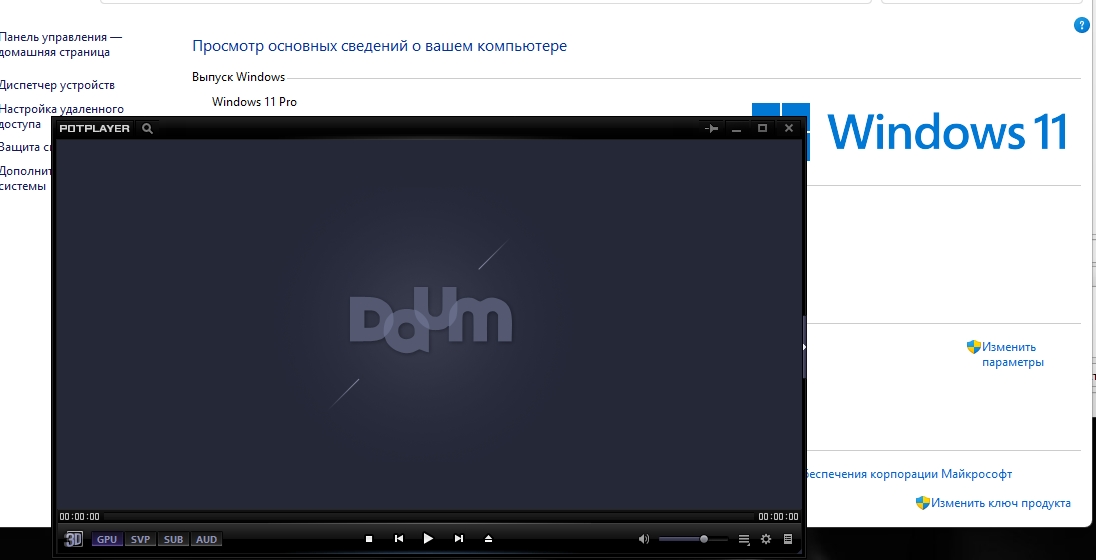
Task: Open SUB subtitle options button
Action: (173, 539)
